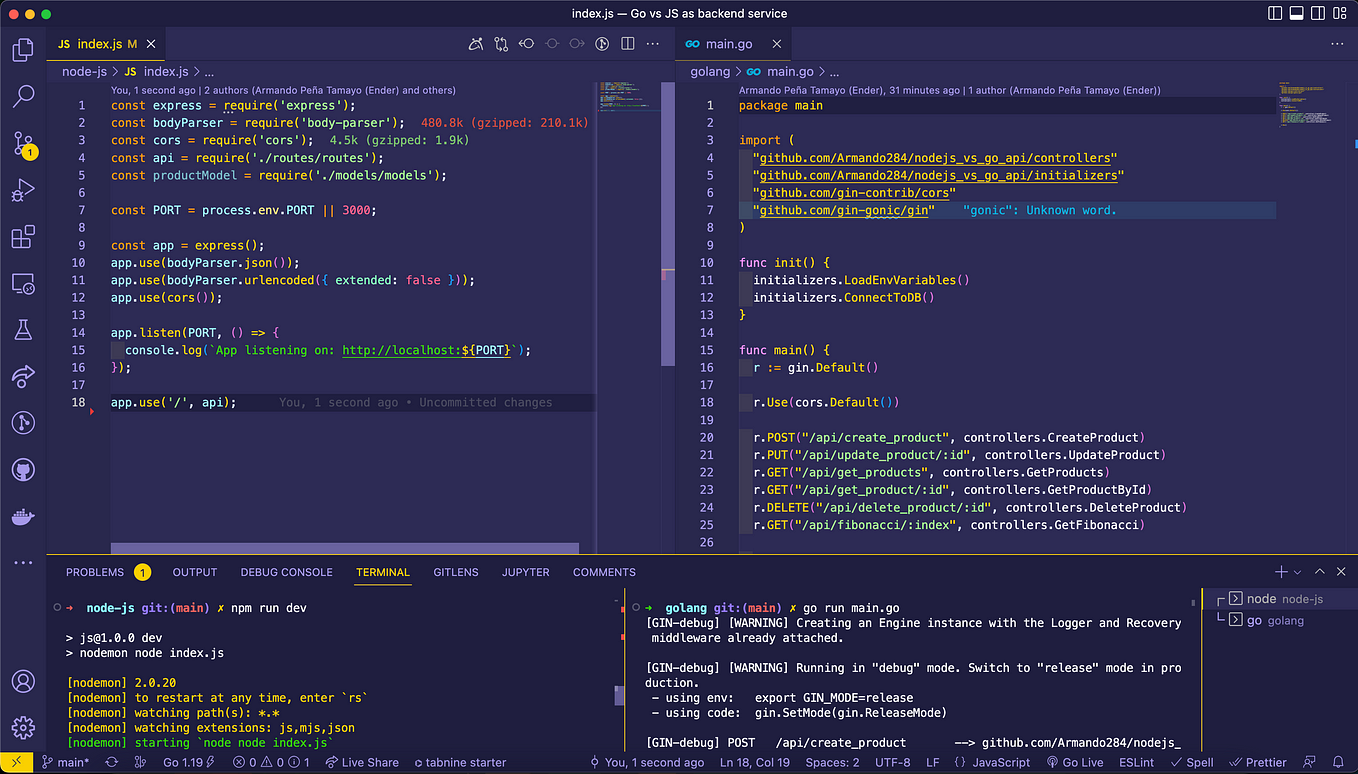
Task: Maximize the terminal panel with the chevron
Action: [1319, 572]
